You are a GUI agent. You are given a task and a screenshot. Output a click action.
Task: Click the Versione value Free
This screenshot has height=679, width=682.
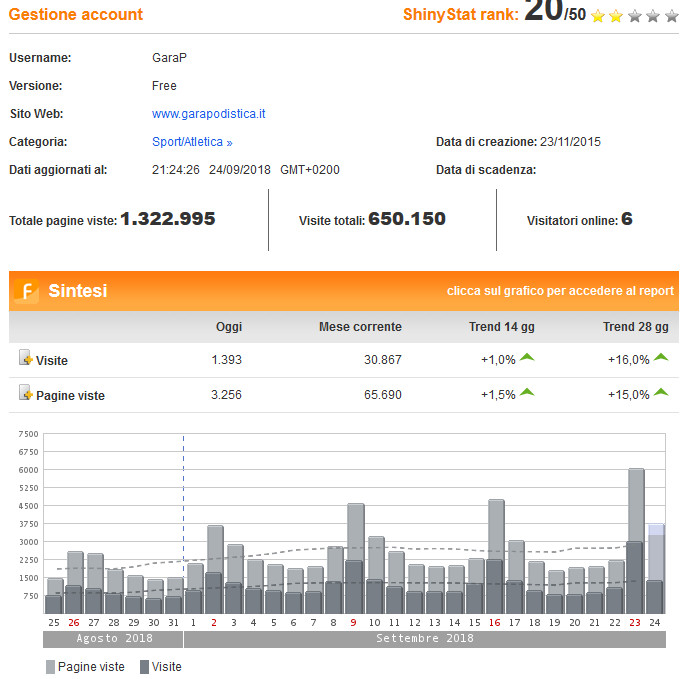pos(164,86)
